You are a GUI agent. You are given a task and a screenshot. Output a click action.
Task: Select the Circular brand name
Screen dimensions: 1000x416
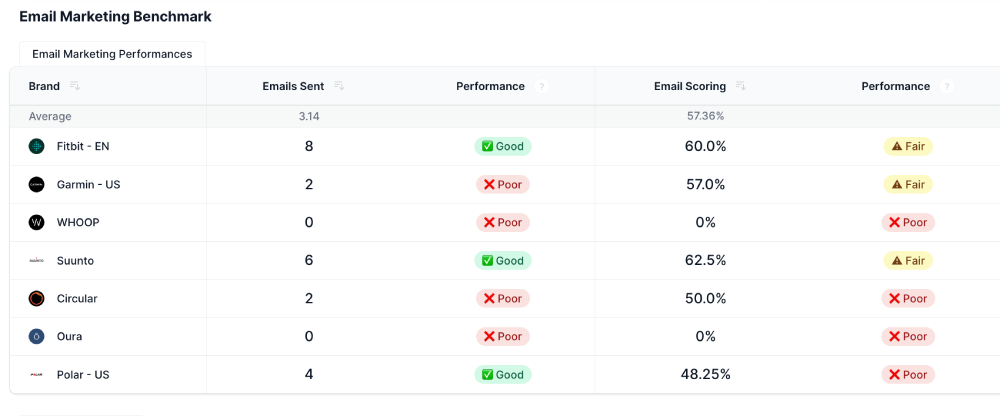(77, 298)
